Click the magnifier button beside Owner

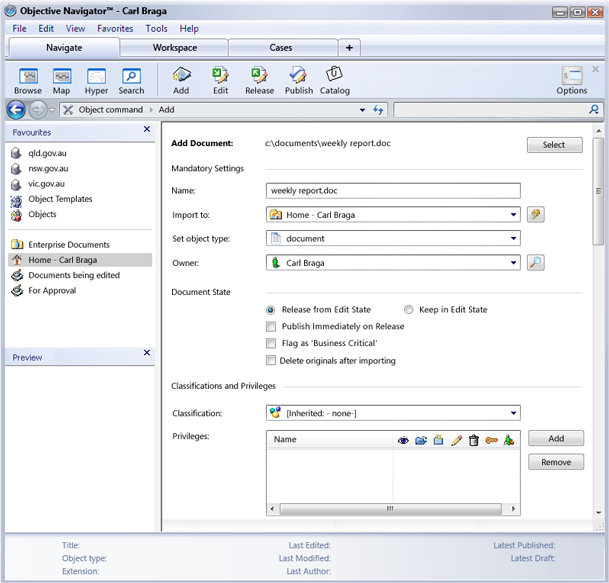point(536,263)
